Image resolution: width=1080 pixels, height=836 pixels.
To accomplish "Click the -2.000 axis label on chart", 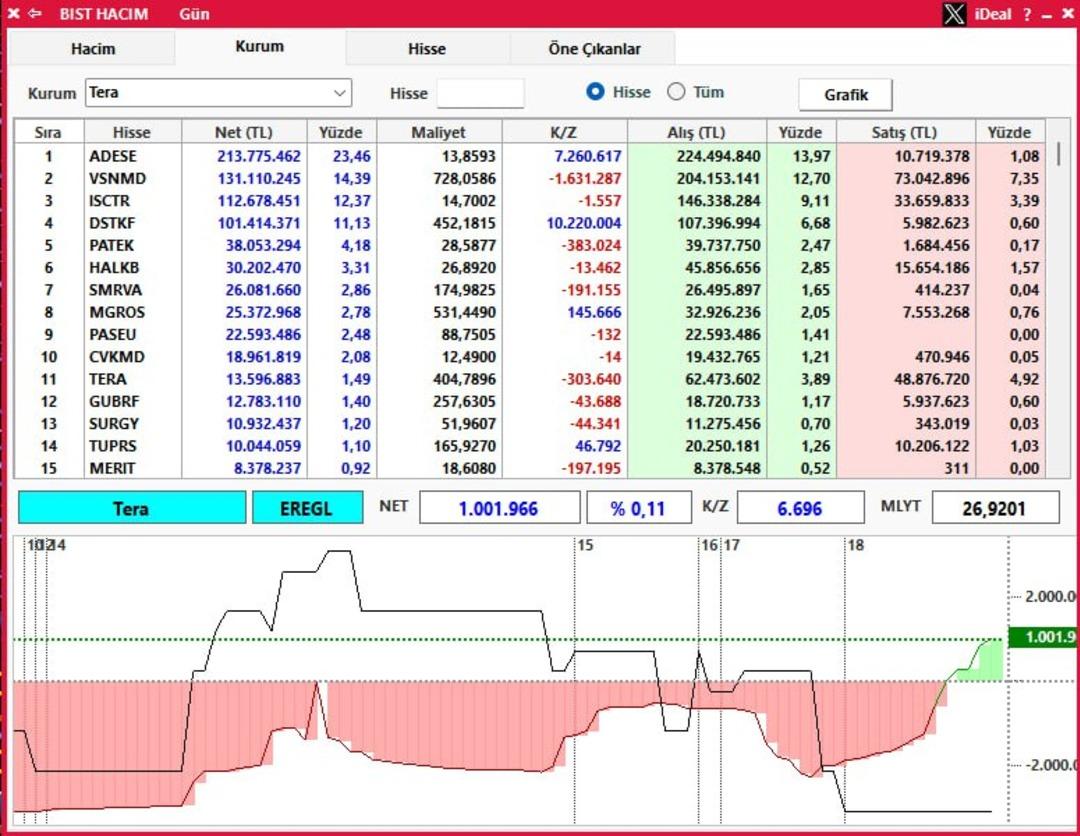I will pos(1048,764).
